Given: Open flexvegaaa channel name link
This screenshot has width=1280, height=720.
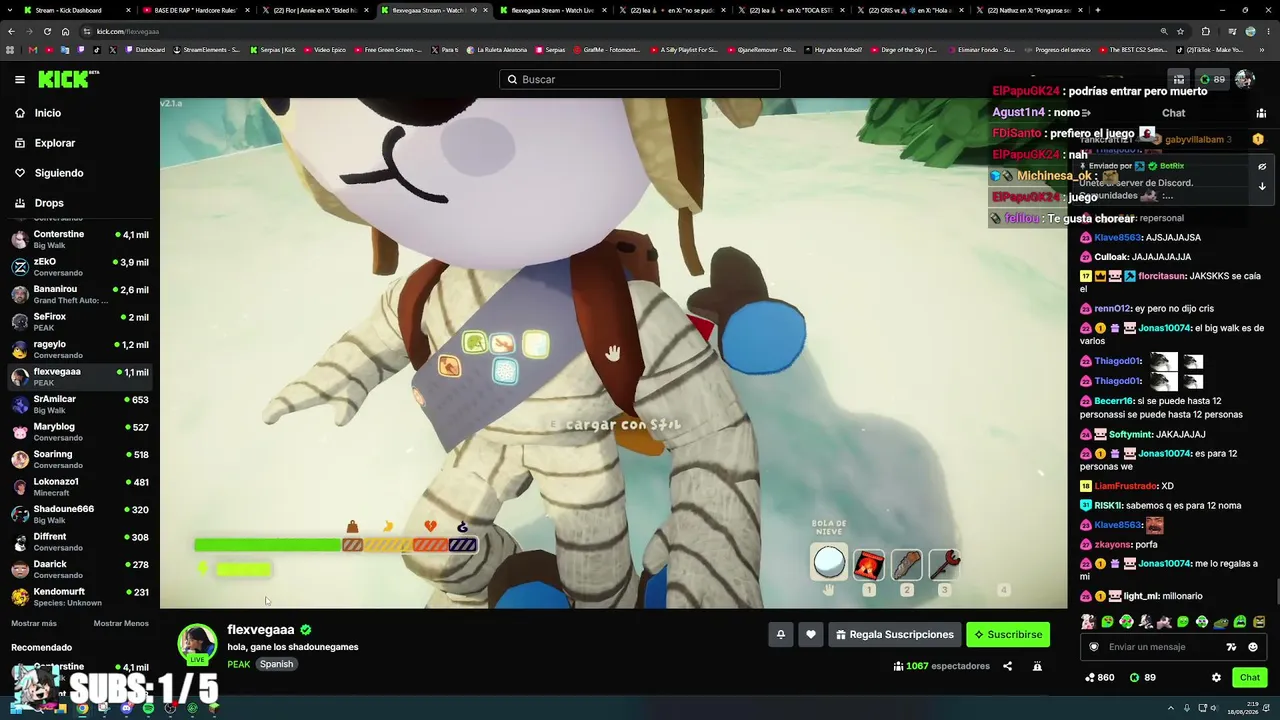Looking at the screenshot, I should [260, 630].
